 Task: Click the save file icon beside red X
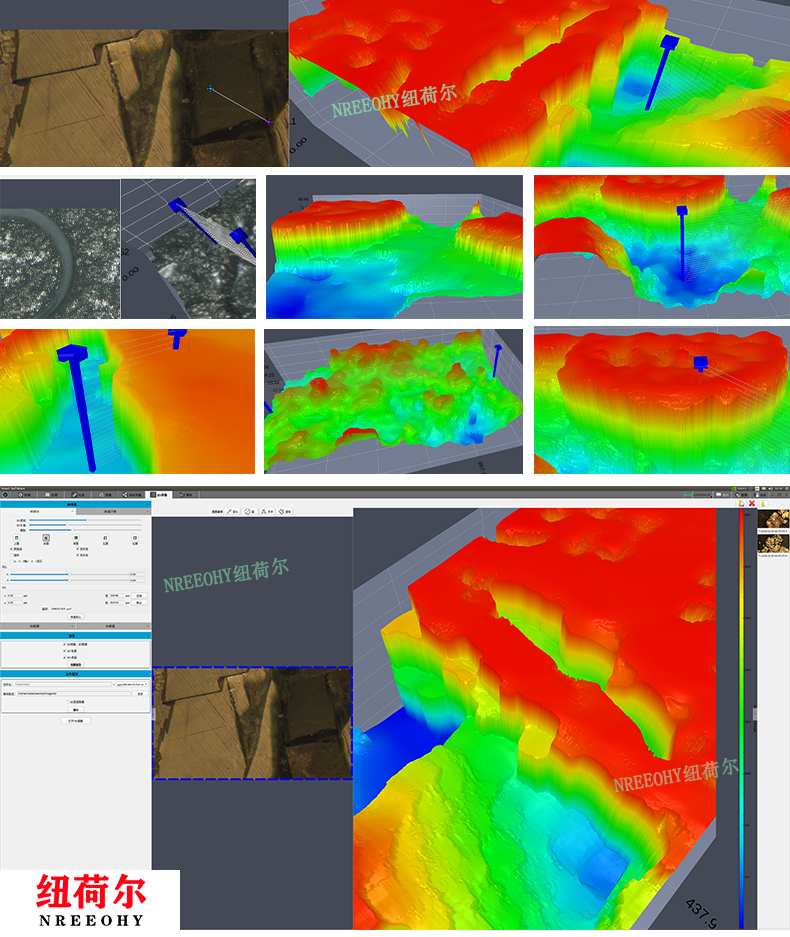pyautogui.click(x=741, y=504)
